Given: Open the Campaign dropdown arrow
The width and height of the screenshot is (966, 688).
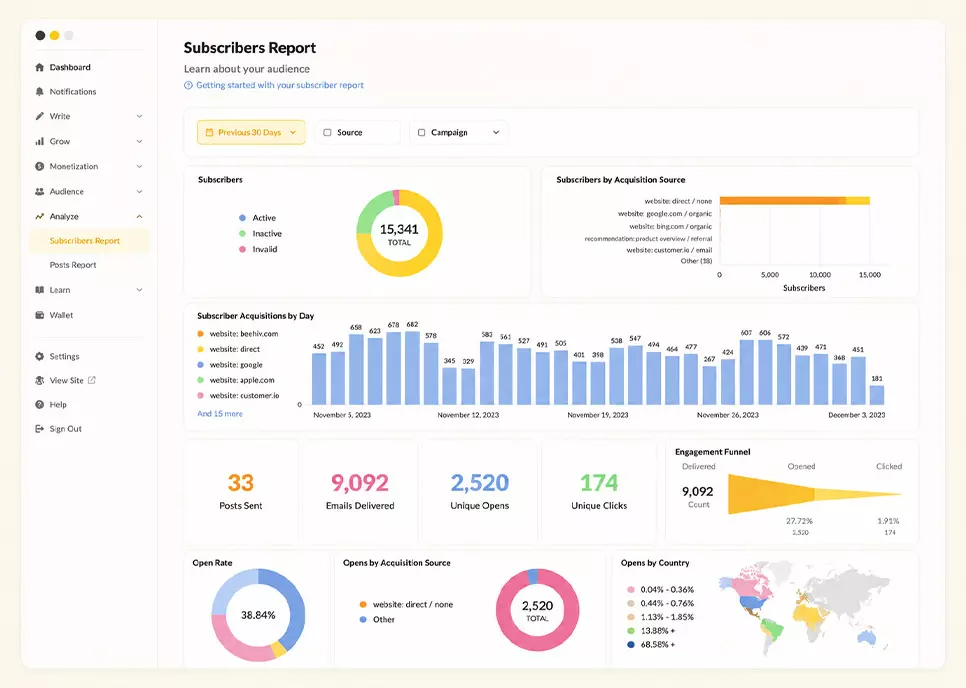Looking at the screenshot, I should [496, 132].
